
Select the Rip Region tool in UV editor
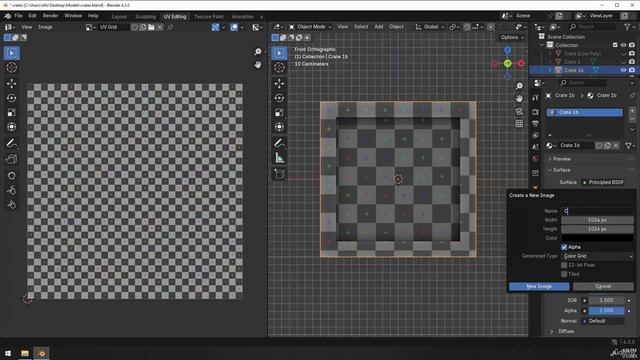tap(11, 160)
